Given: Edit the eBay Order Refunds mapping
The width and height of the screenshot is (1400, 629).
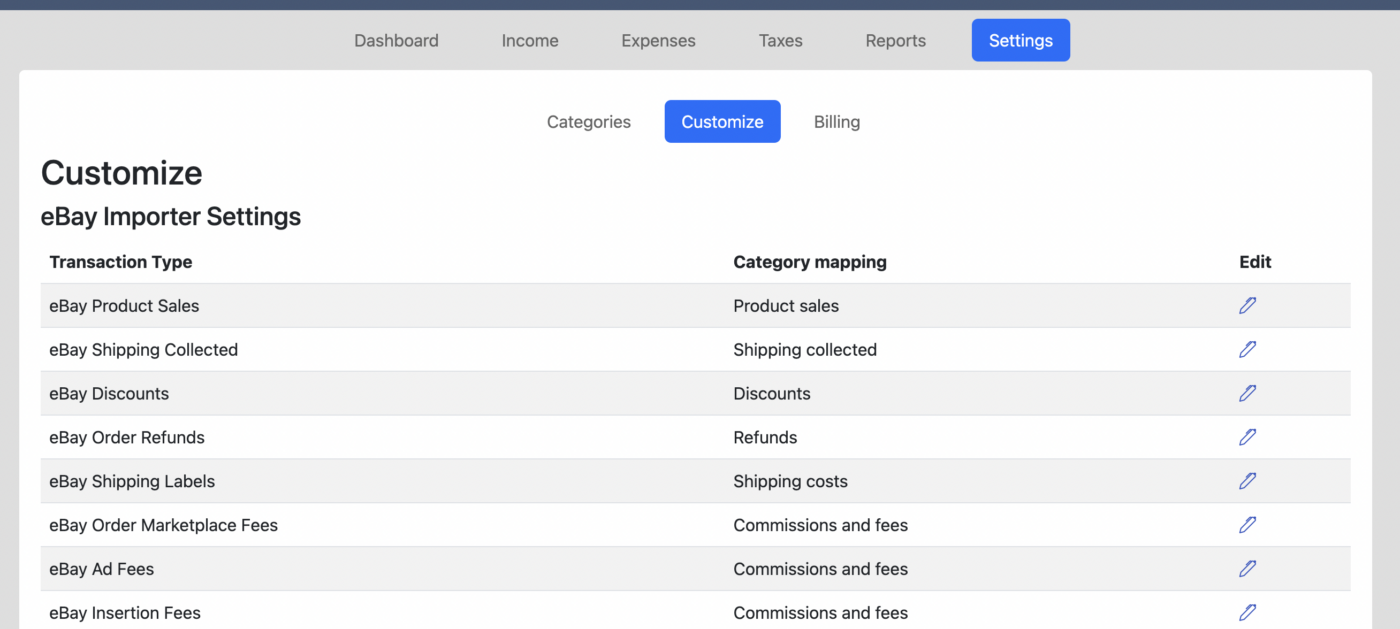Looking at the screenshot, I should coord(1247,437).
